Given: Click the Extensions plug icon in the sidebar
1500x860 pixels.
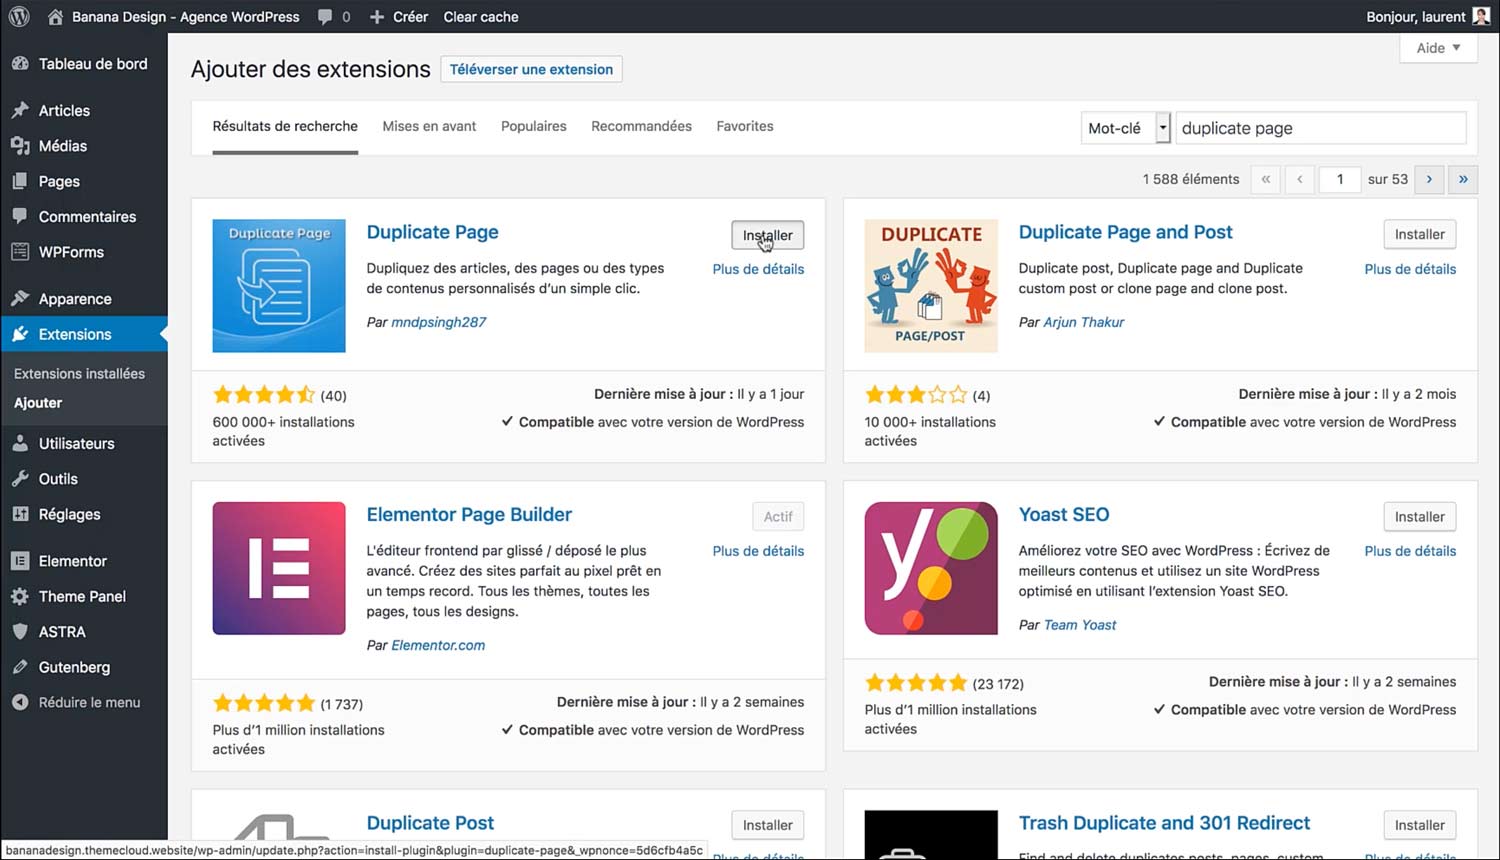Looking at the screenshot, I should coord(20,334).
